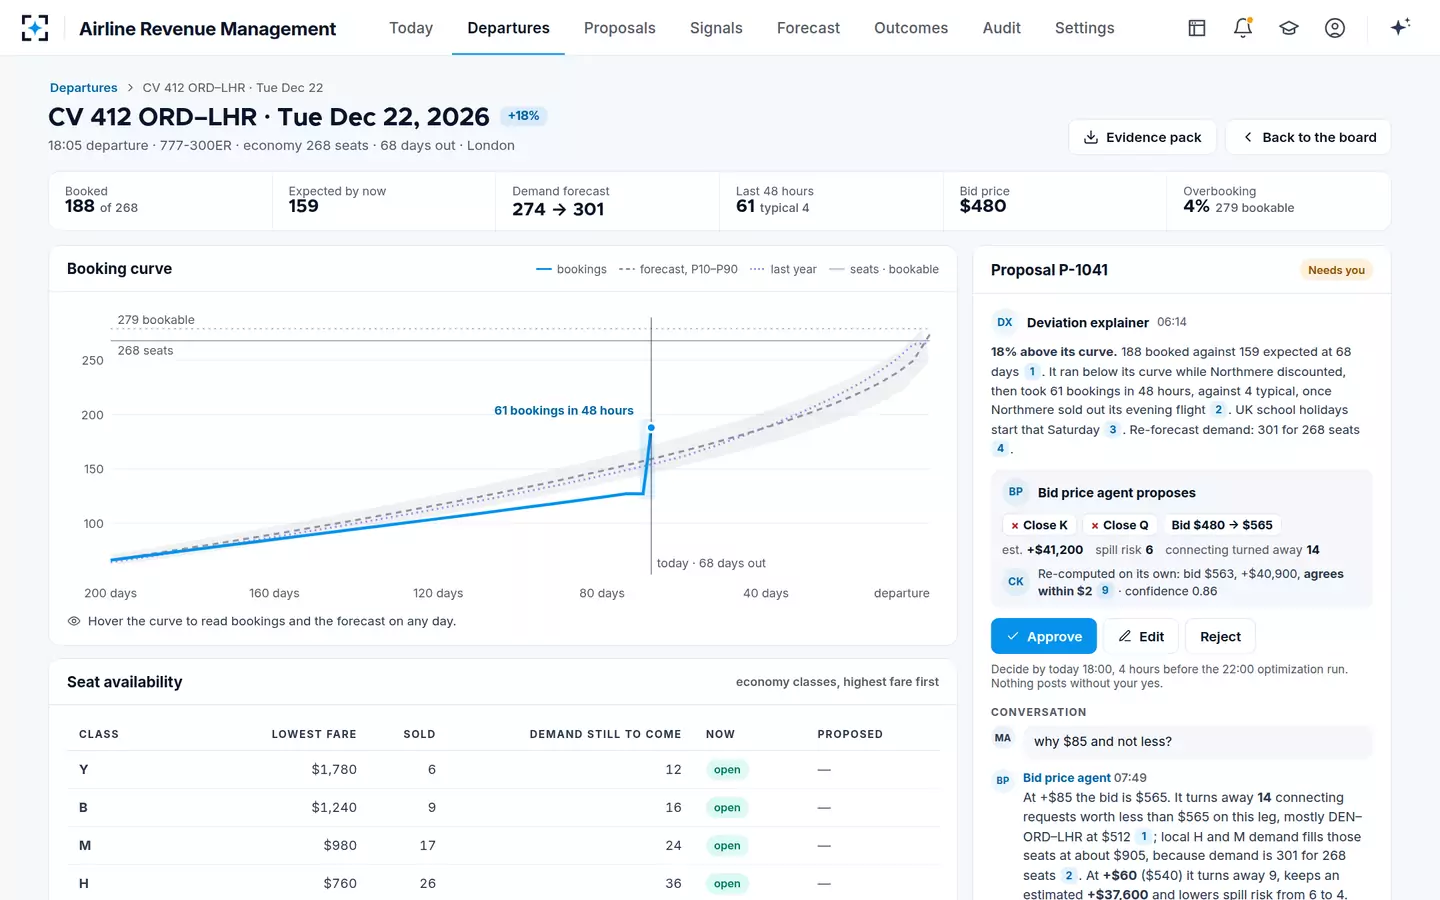Open citation 2 after Northmere evening flight

[x=1218, y=410]
